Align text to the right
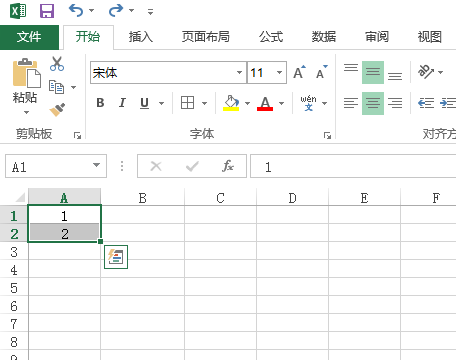 click(x=395, y=103)
